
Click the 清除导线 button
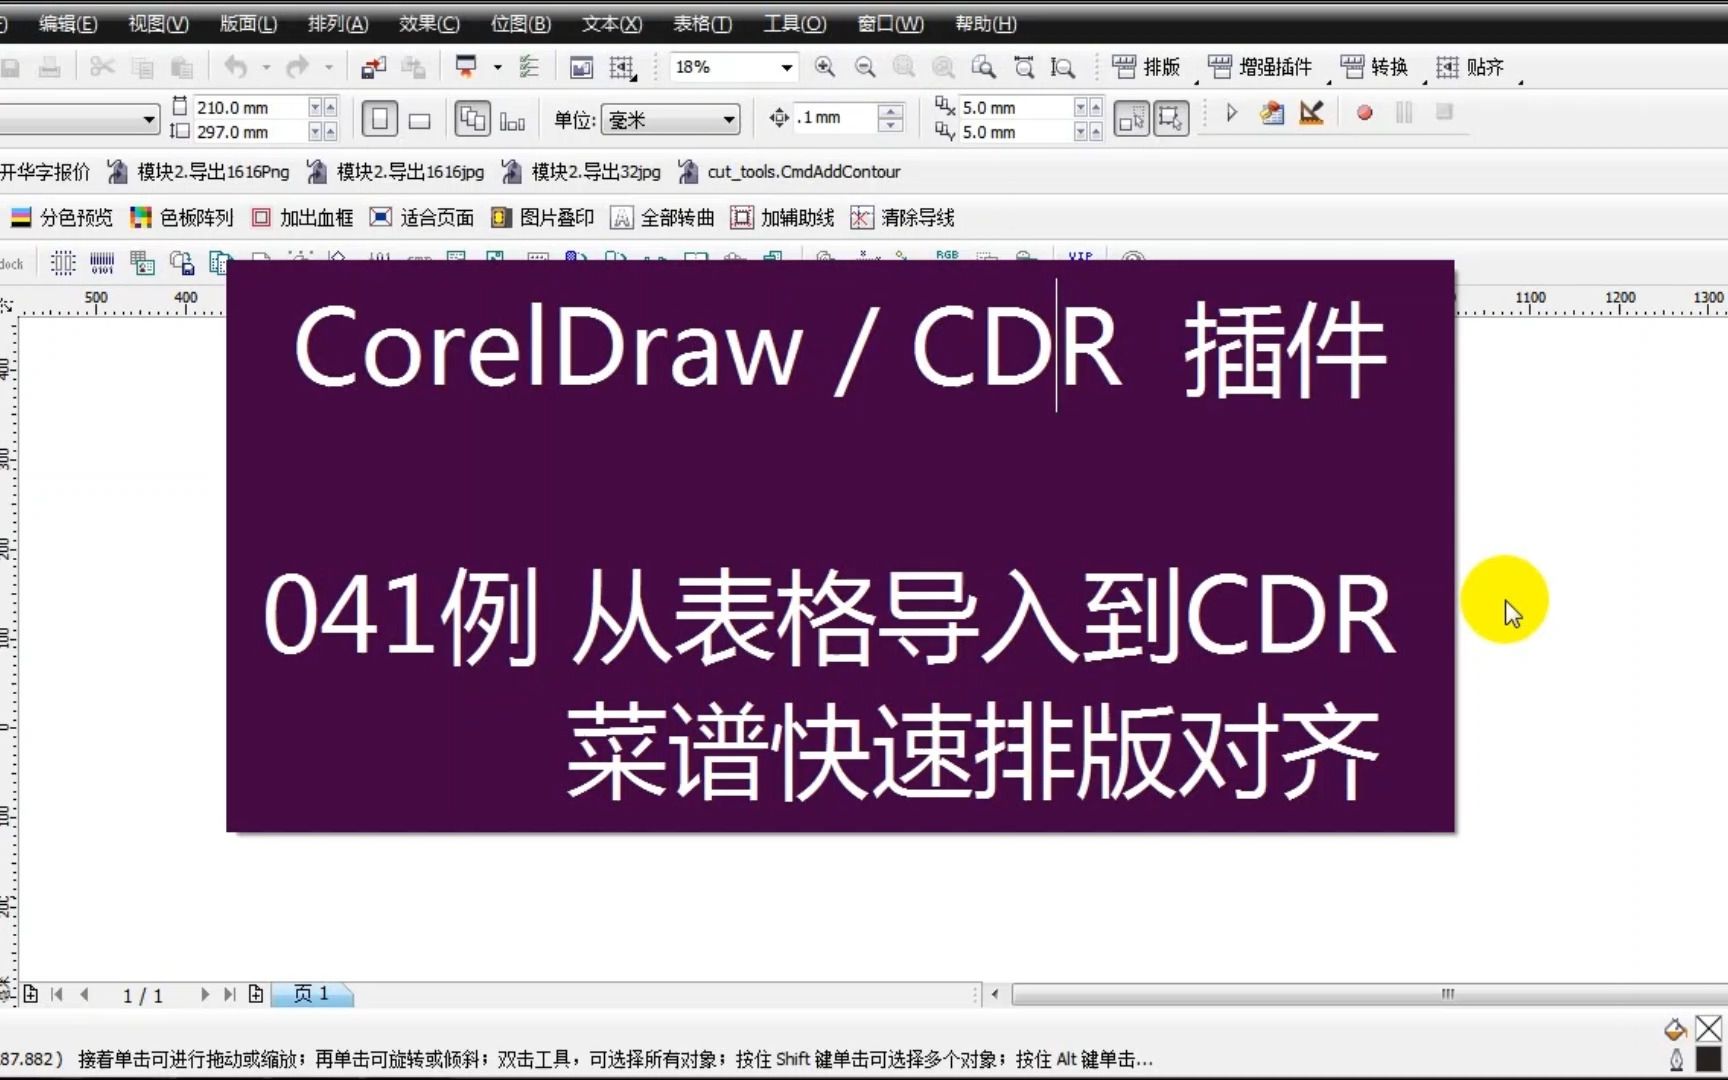coord(902,217)
